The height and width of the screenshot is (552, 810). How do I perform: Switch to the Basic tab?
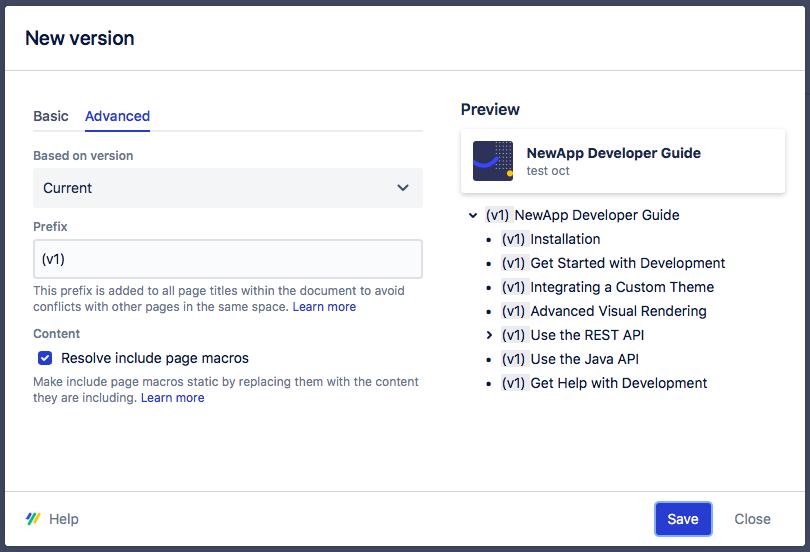[x=51, y=116]
